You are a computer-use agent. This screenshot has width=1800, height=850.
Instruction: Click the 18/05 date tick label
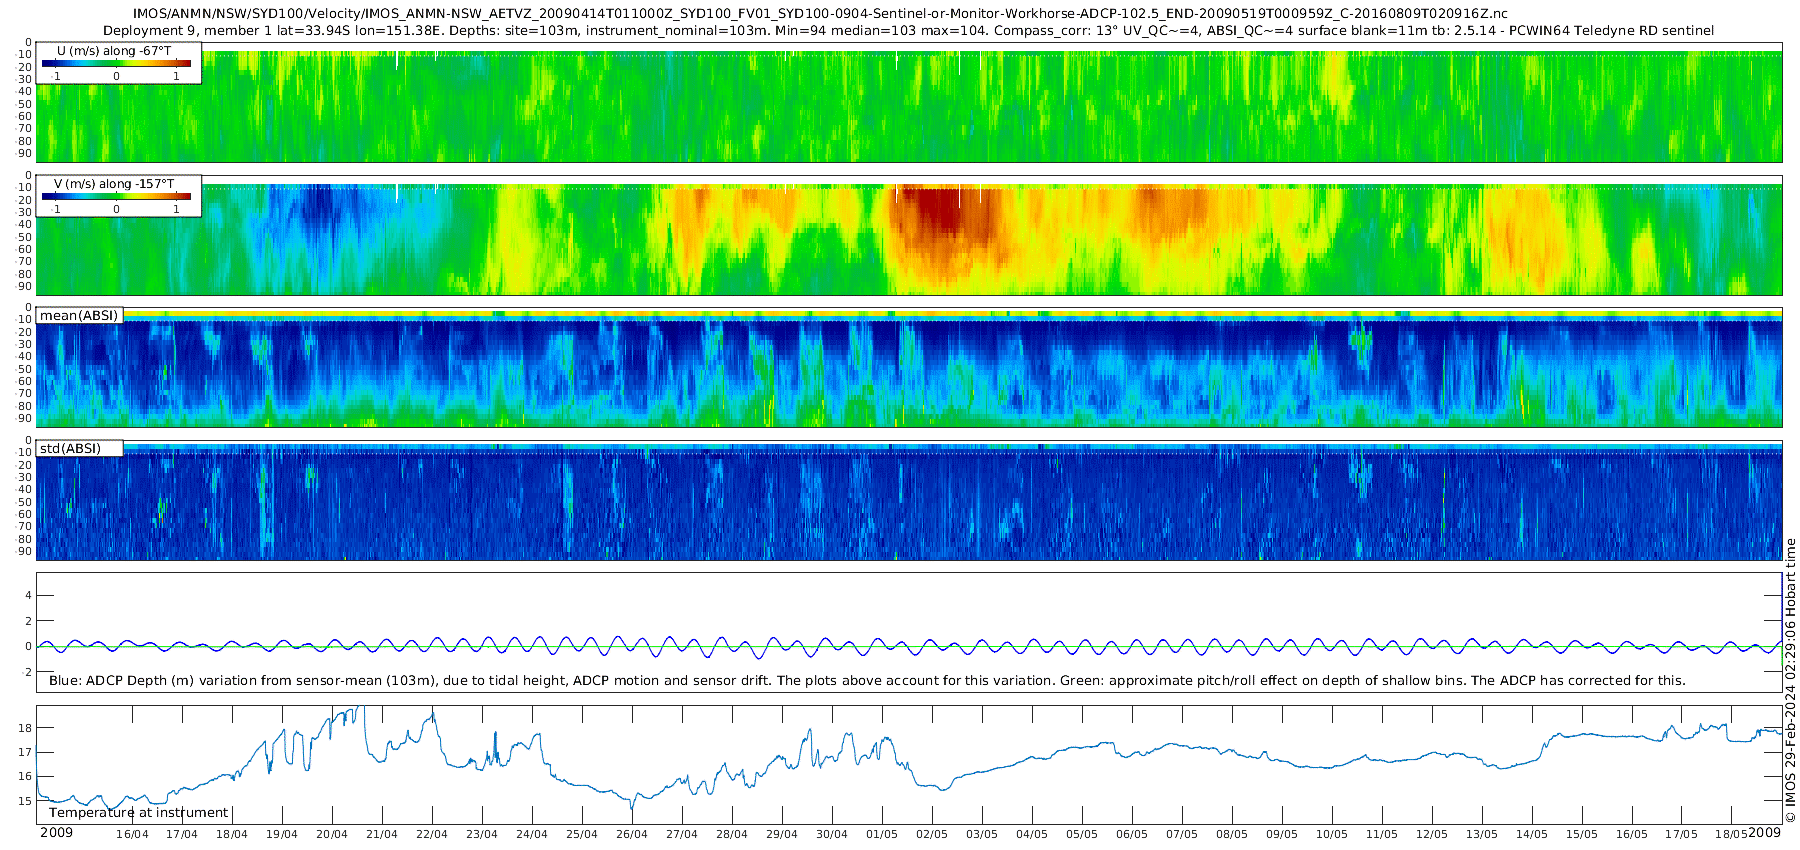(x=1731, y=834)
